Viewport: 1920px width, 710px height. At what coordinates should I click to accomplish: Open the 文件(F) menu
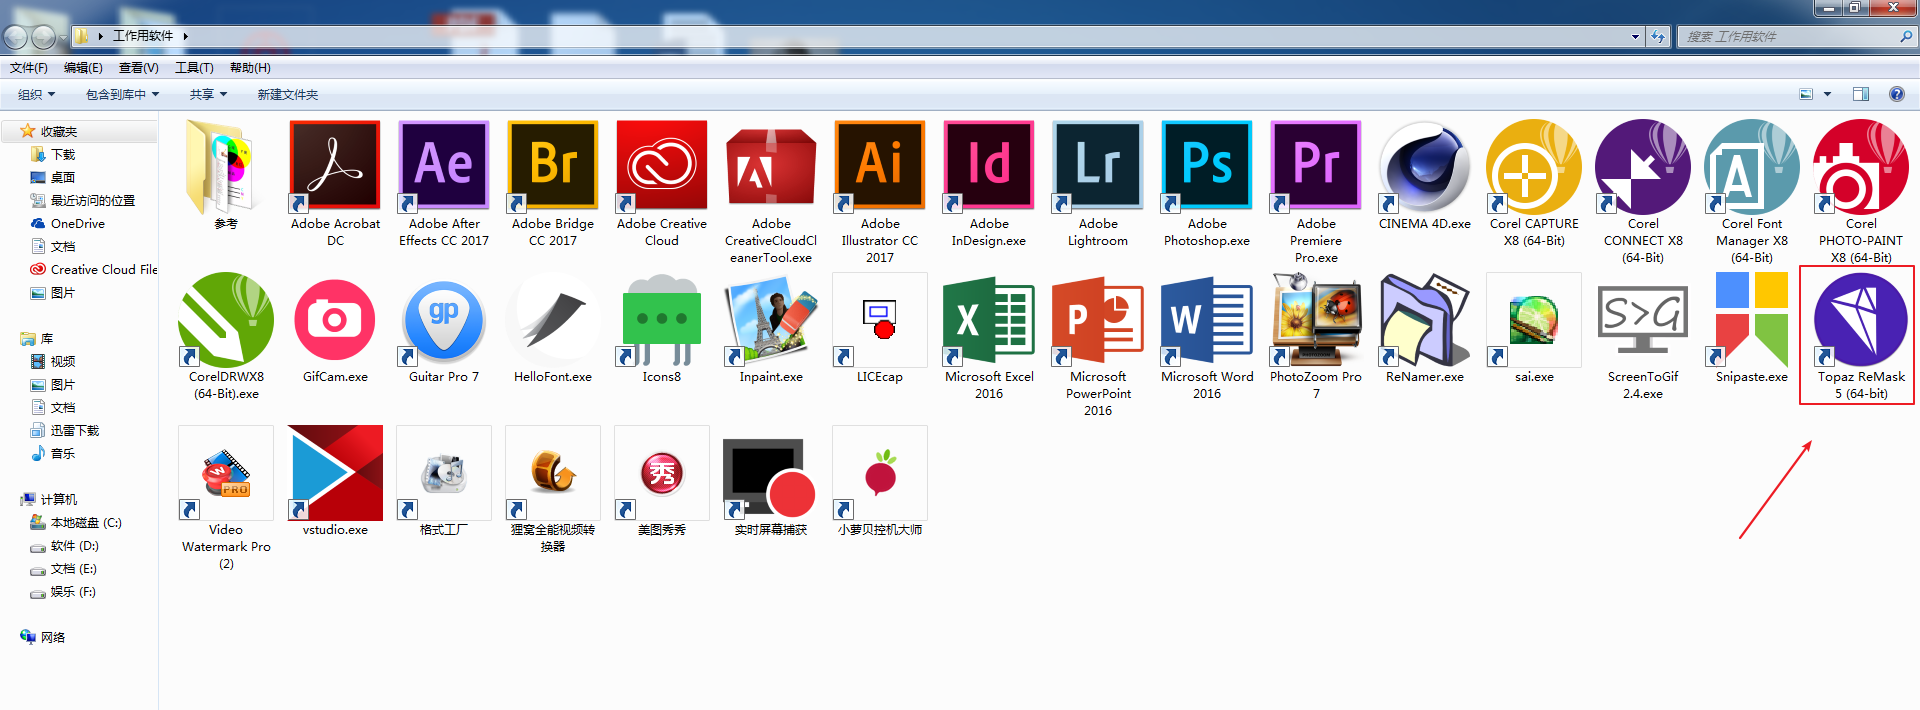[29, 68]
